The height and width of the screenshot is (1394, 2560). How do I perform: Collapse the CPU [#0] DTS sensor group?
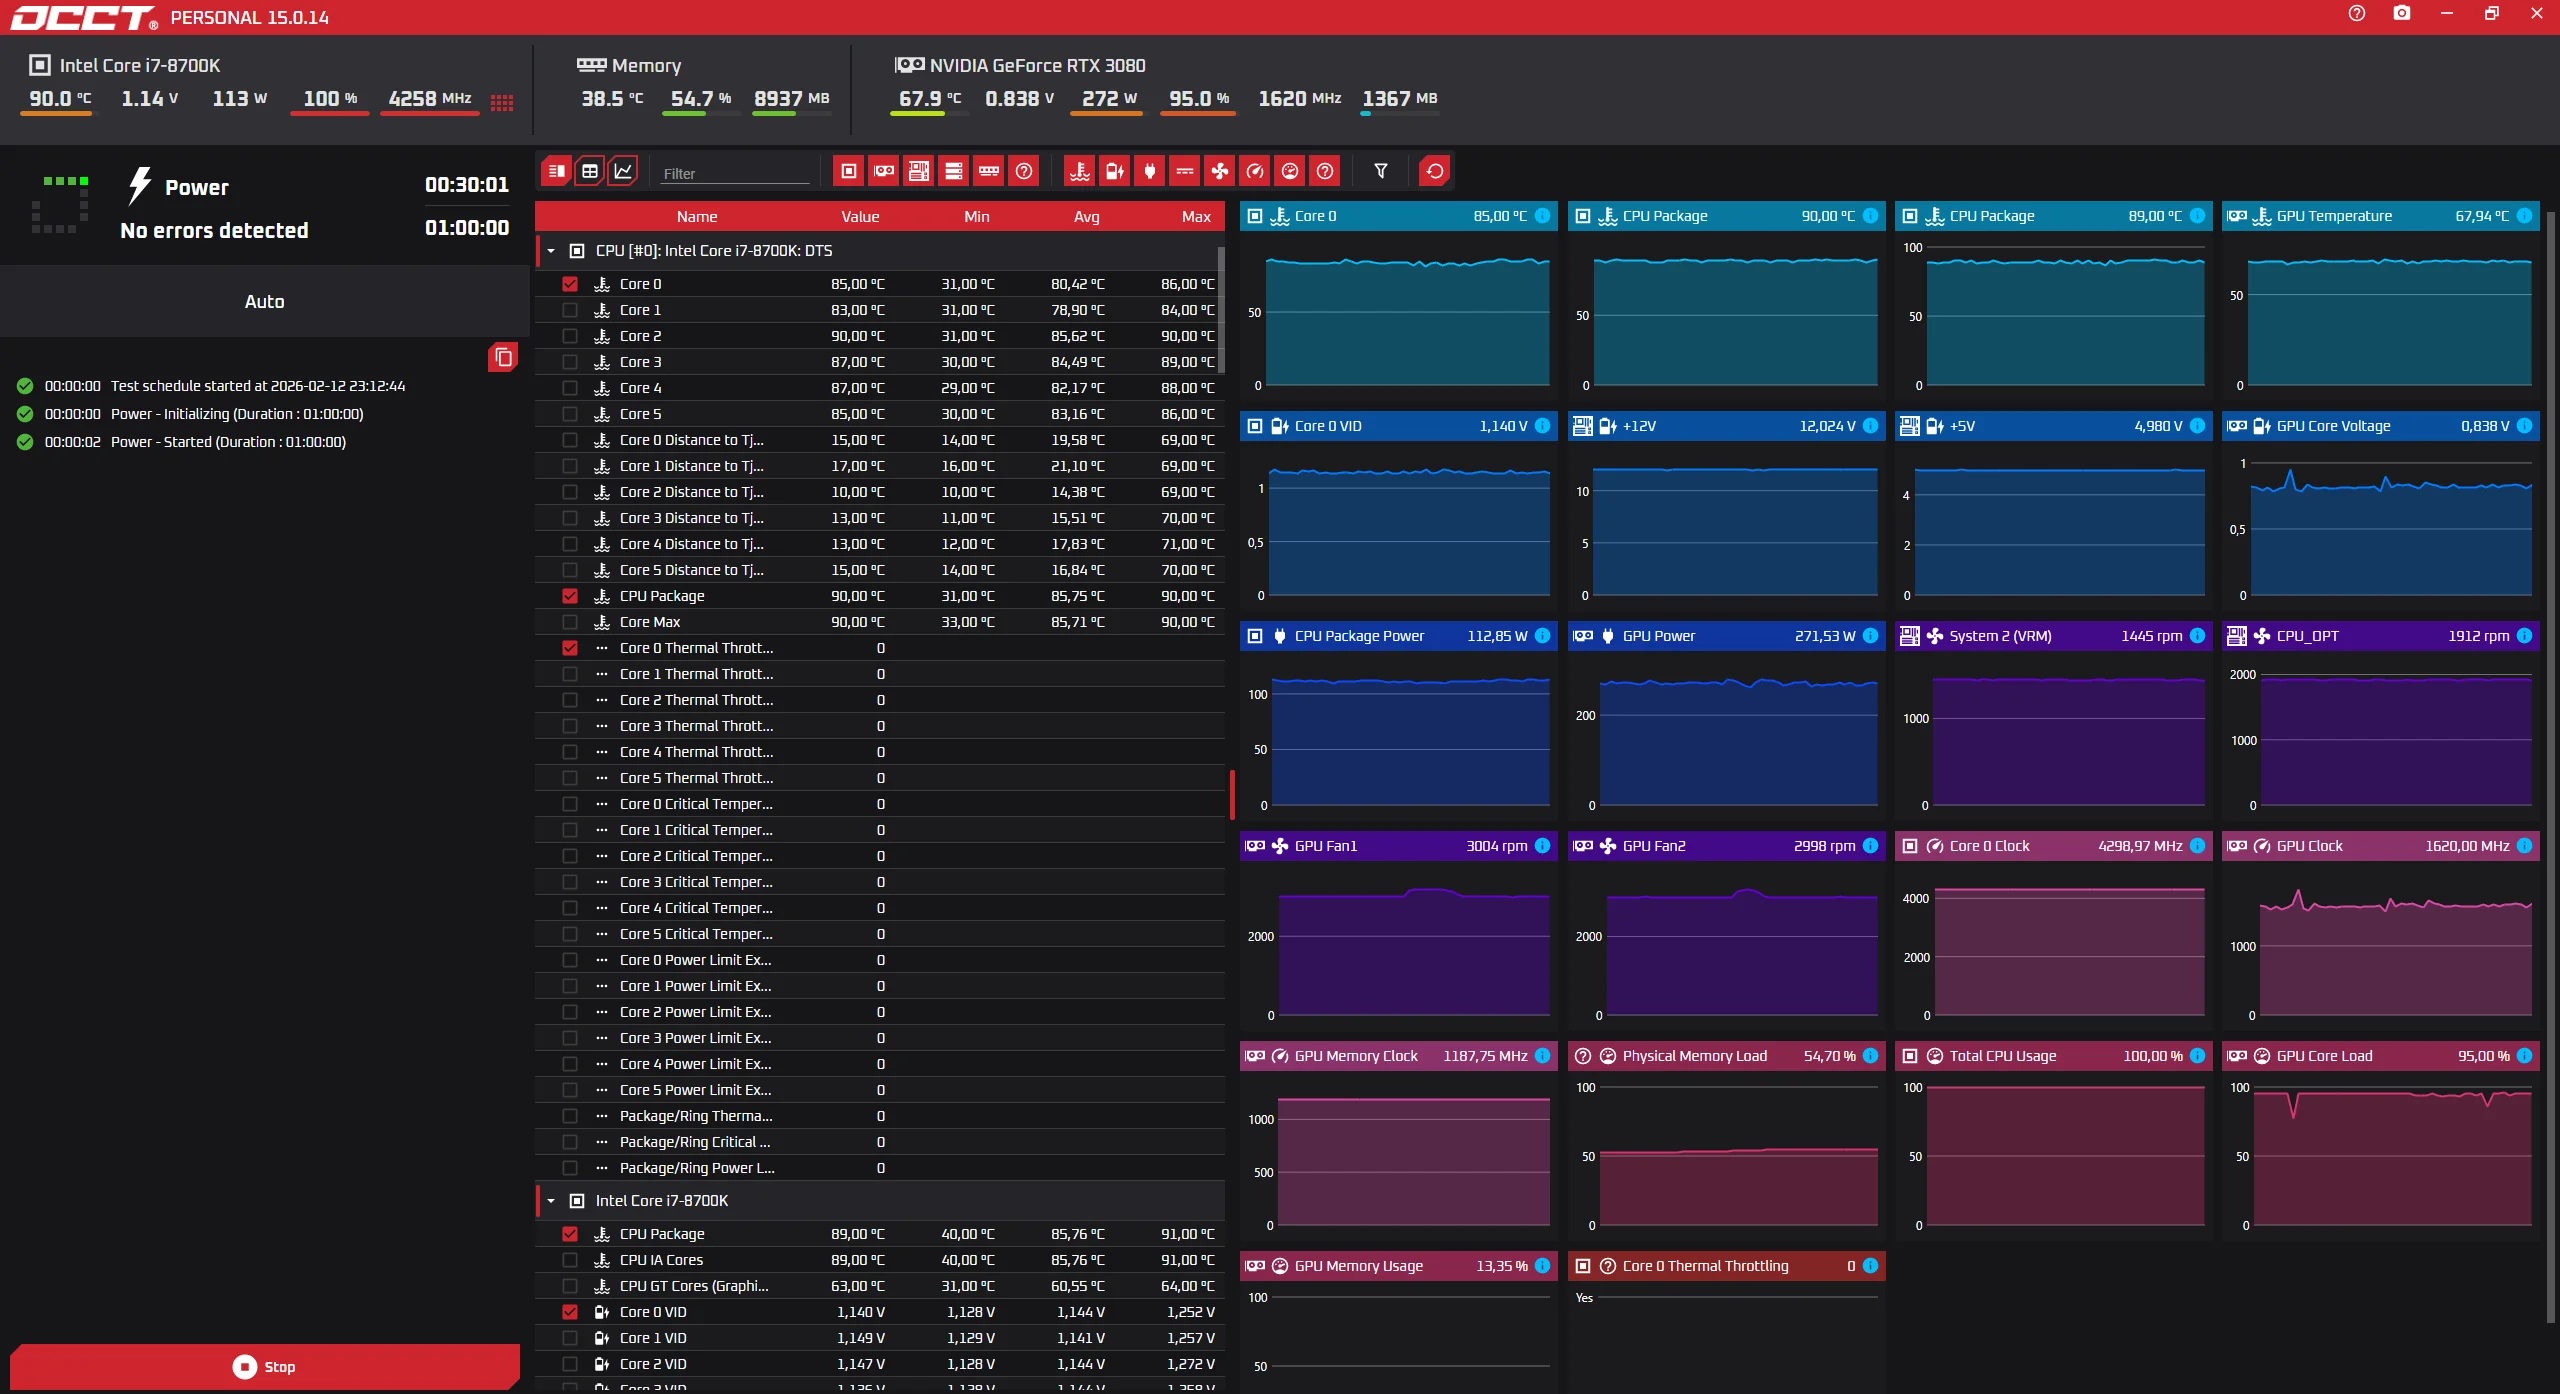pyautogui.click(x=551, y=251)
